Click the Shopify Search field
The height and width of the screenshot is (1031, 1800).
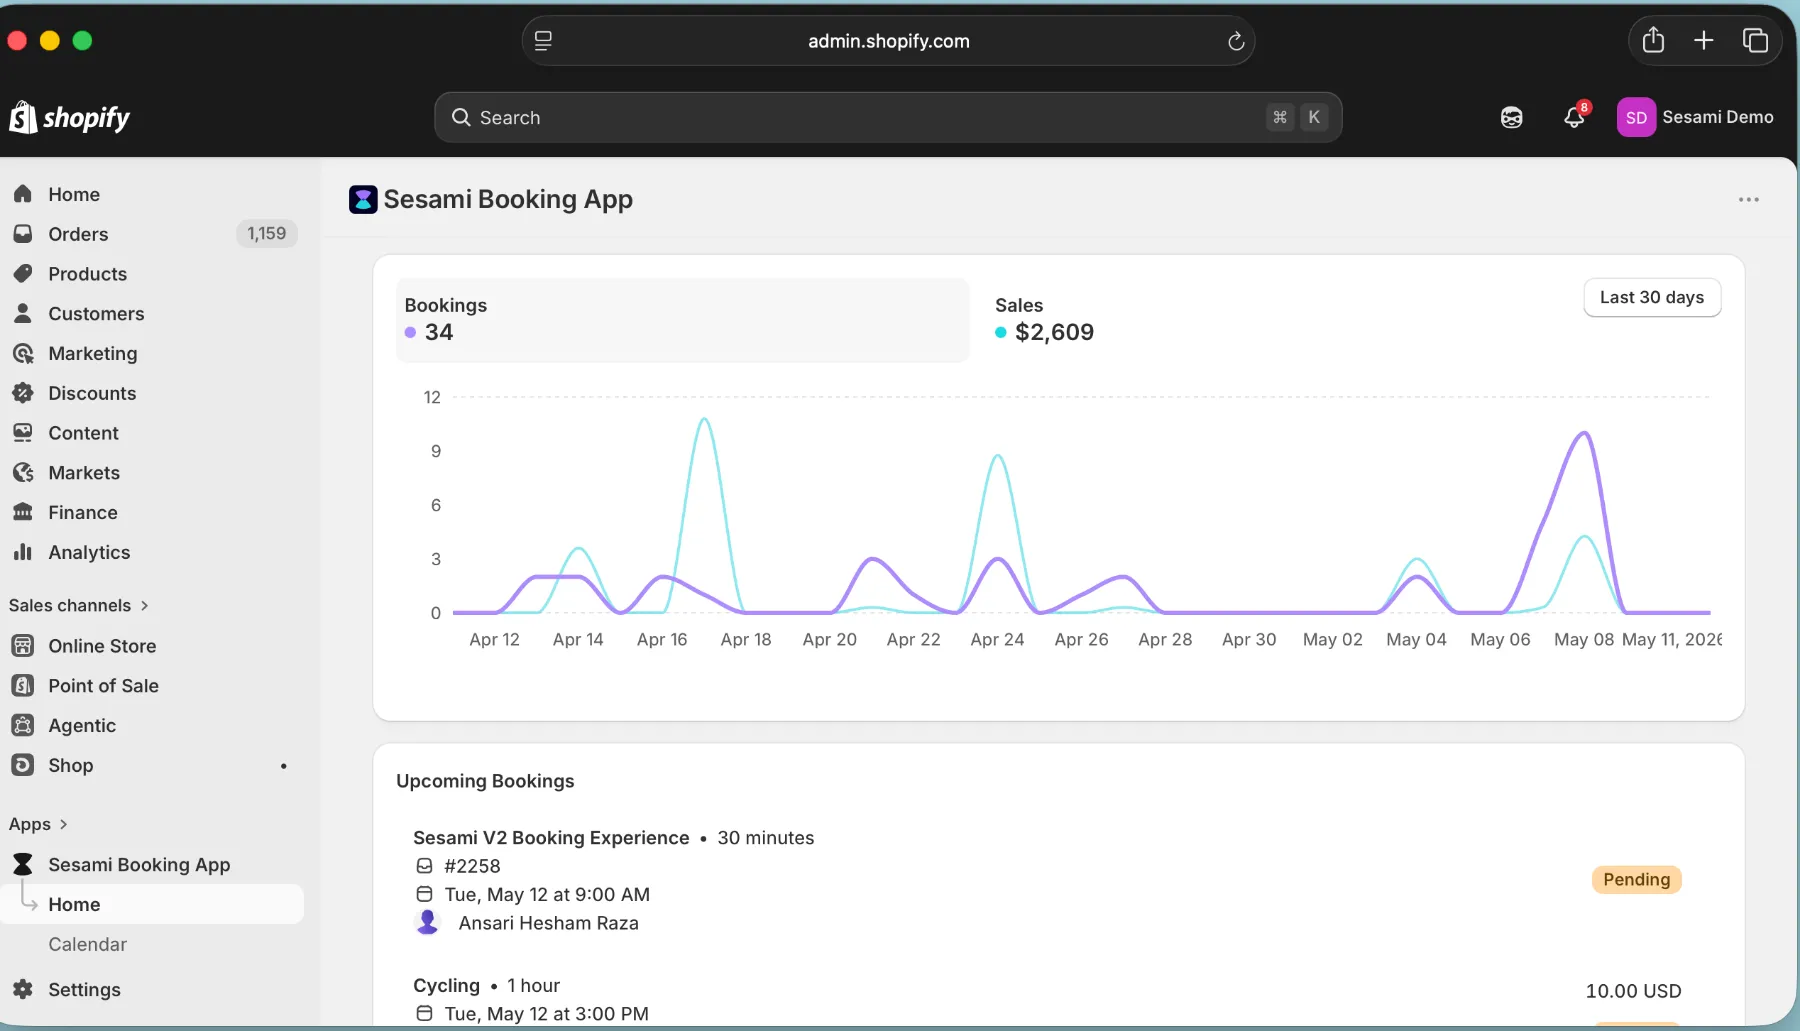(x=888, y=117)
